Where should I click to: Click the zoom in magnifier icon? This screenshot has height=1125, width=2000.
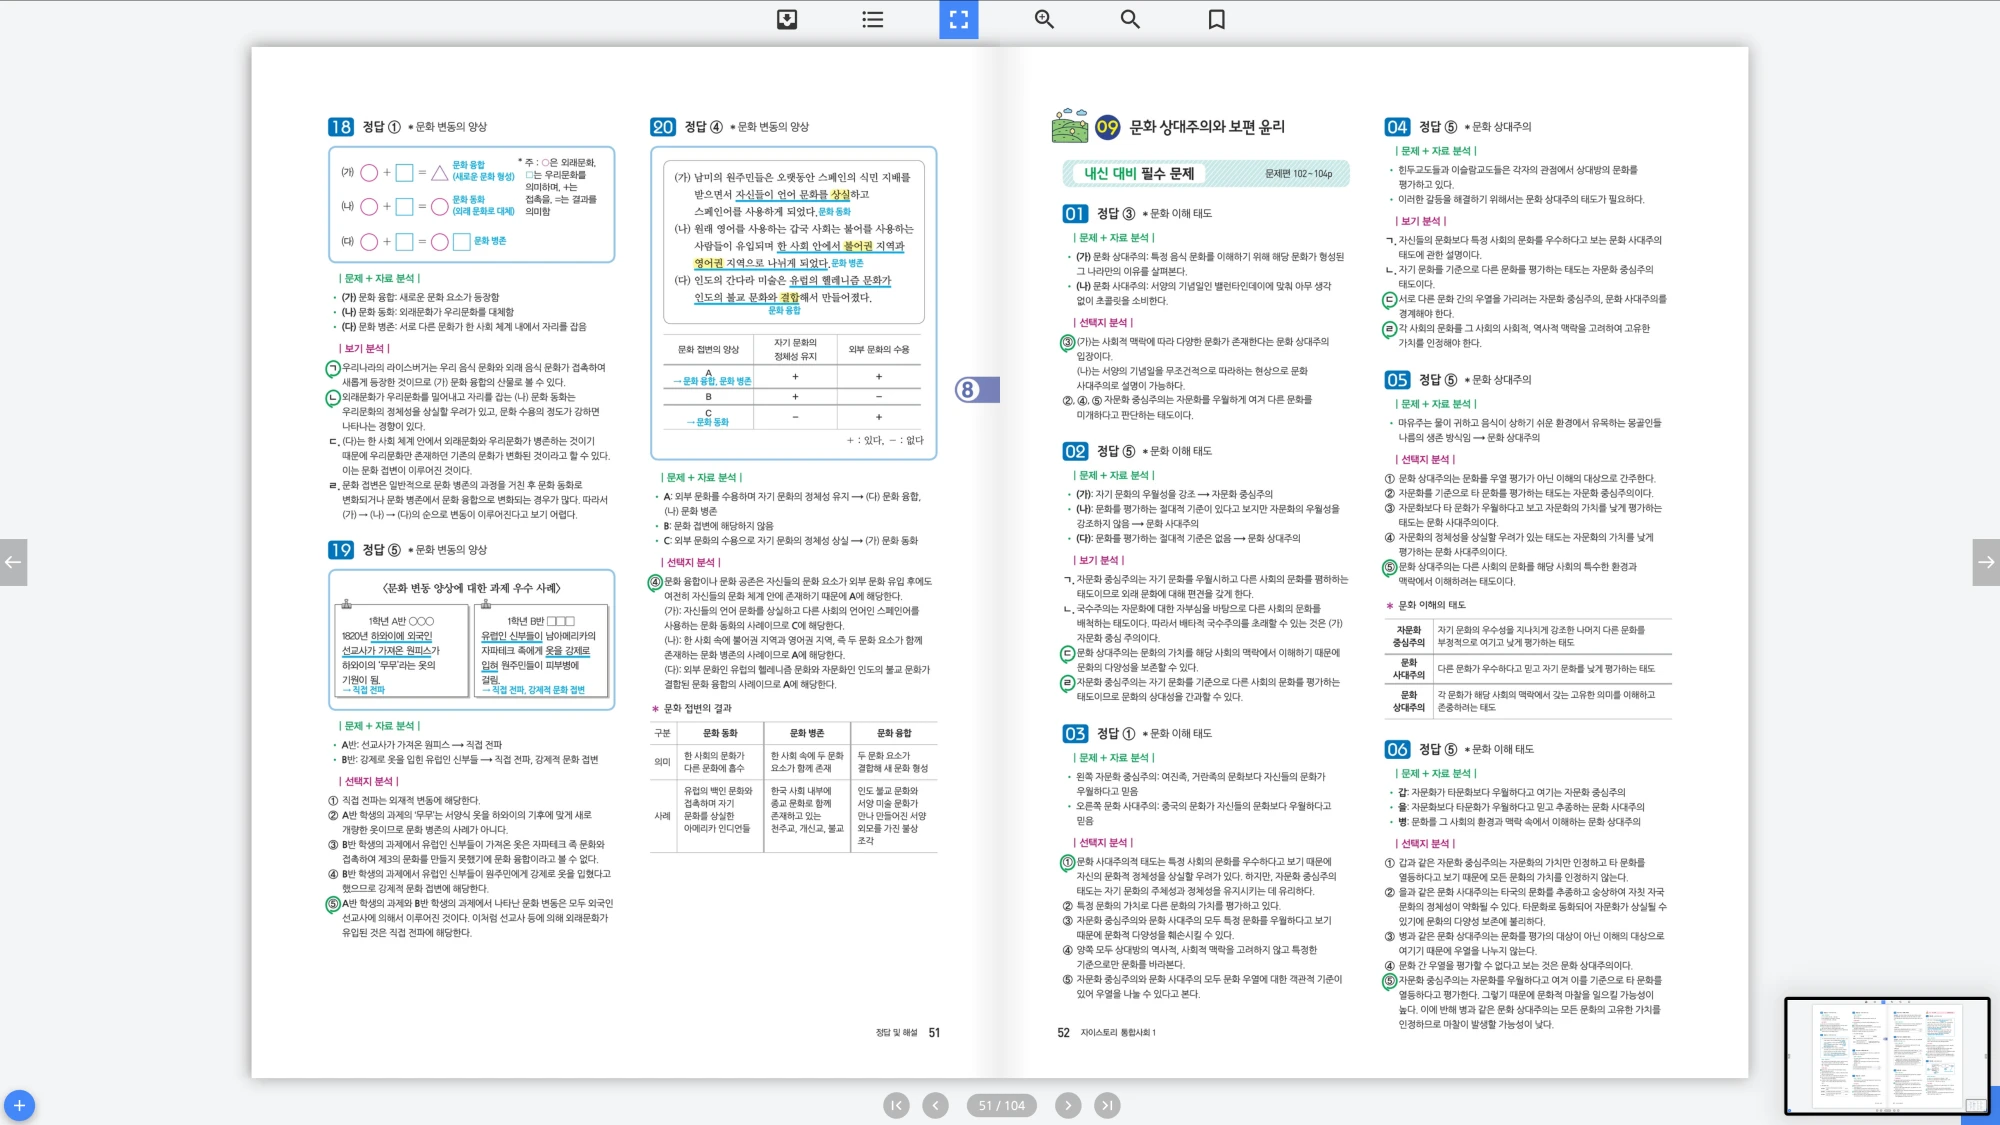click(1044, 19)
